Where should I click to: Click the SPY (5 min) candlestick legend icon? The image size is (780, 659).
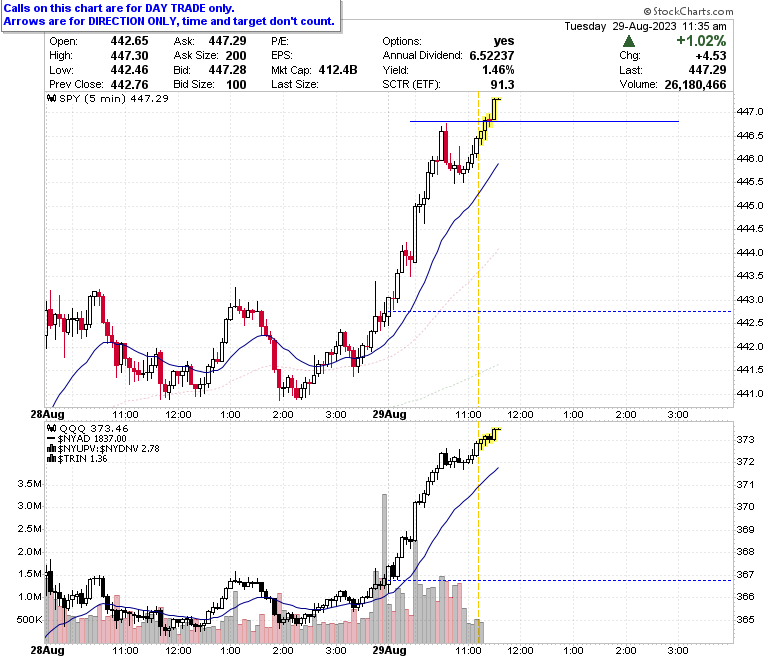point(51,98)
